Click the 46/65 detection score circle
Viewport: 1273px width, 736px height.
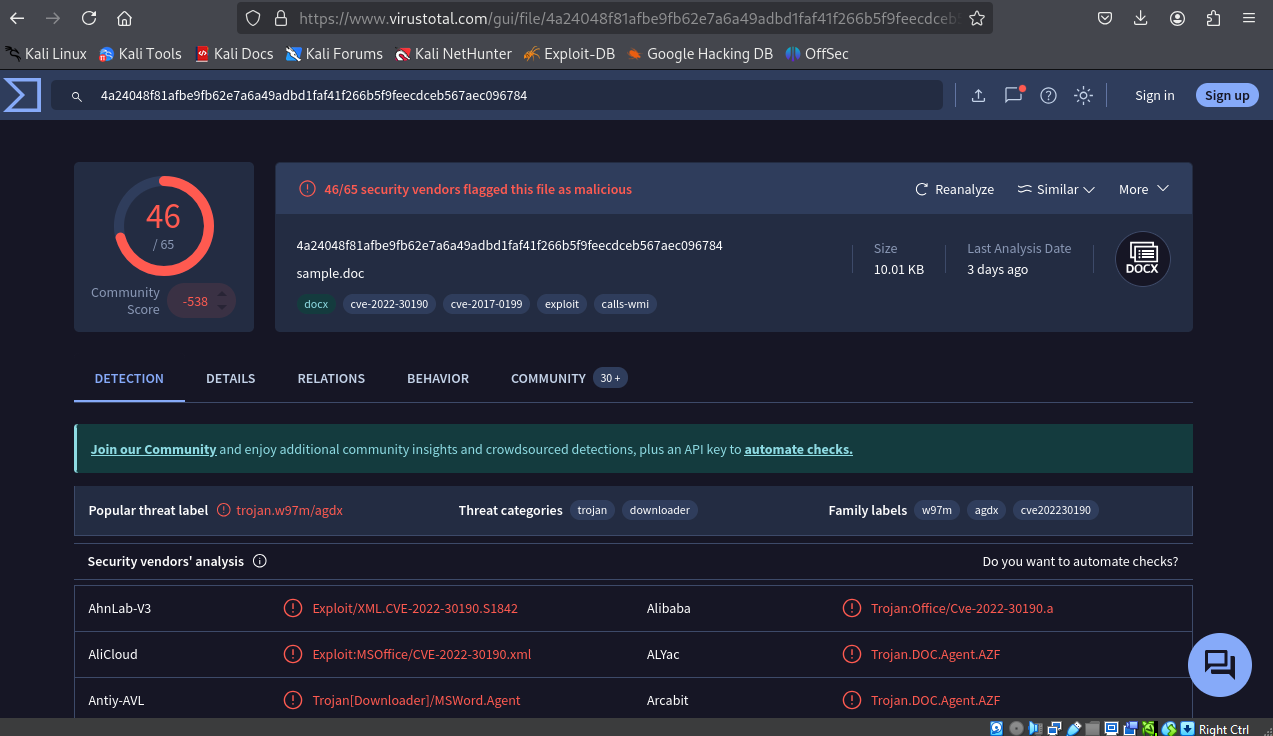(x=163, y=226)
